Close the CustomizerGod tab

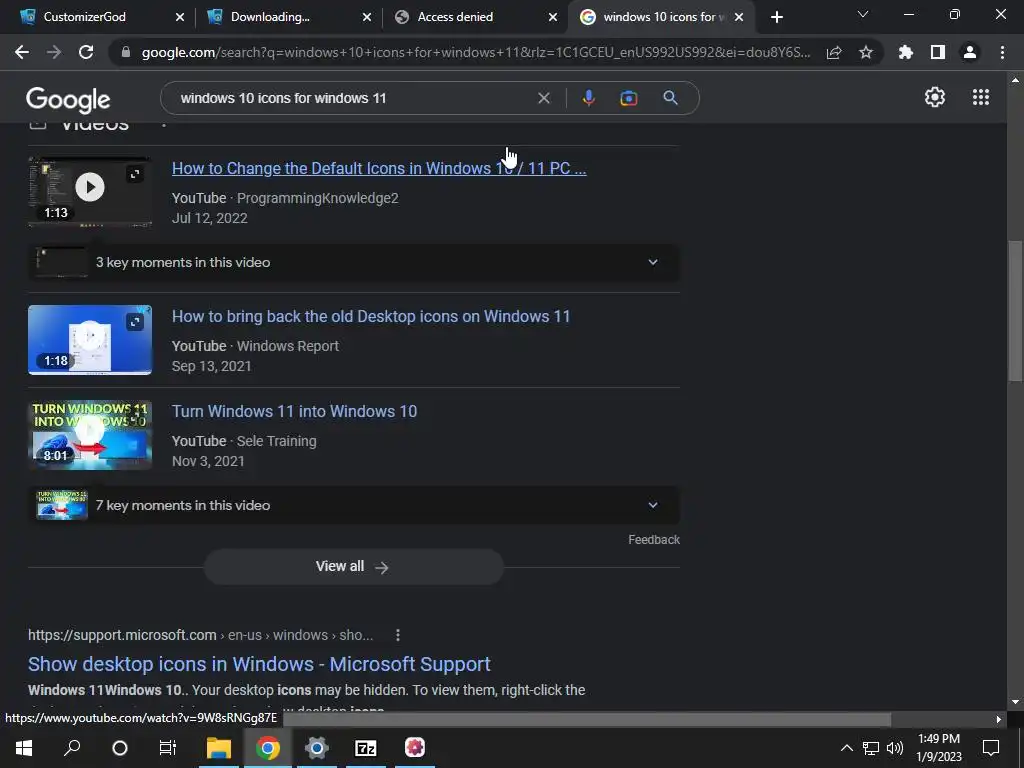[180, 17]
